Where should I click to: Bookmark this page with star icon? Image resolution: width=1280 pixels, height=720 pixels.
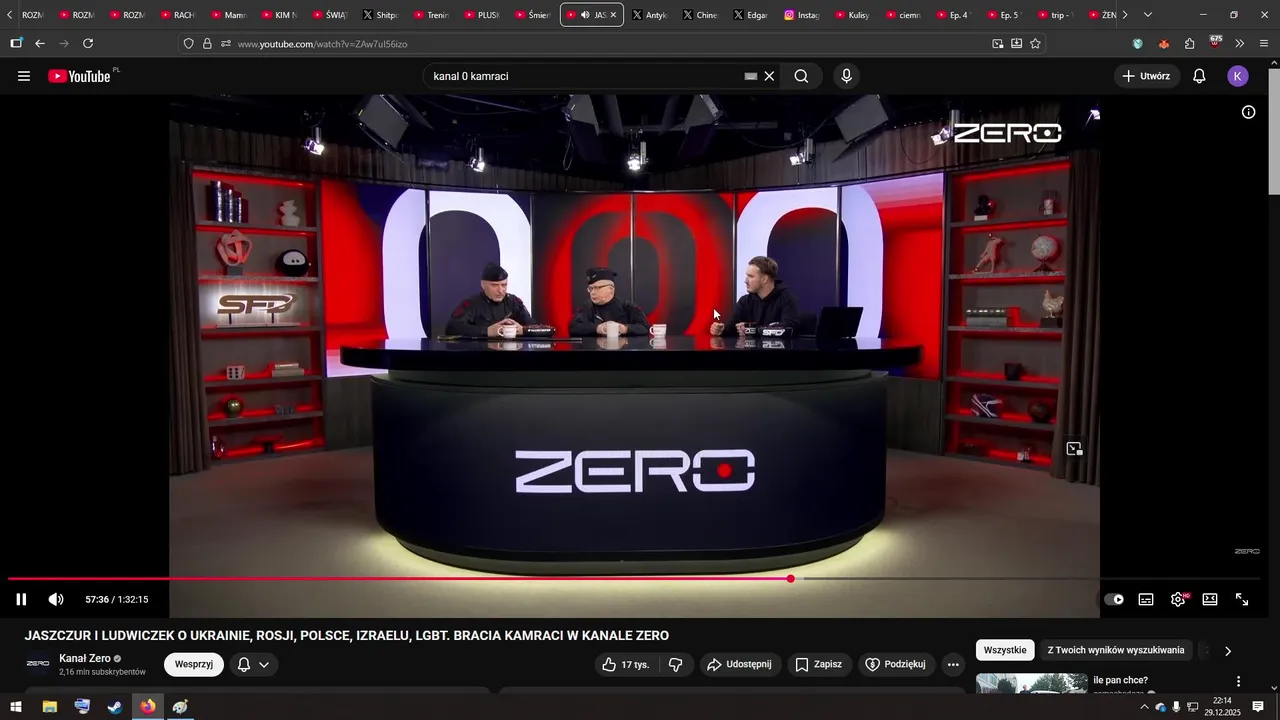(x=1035, y=44)
